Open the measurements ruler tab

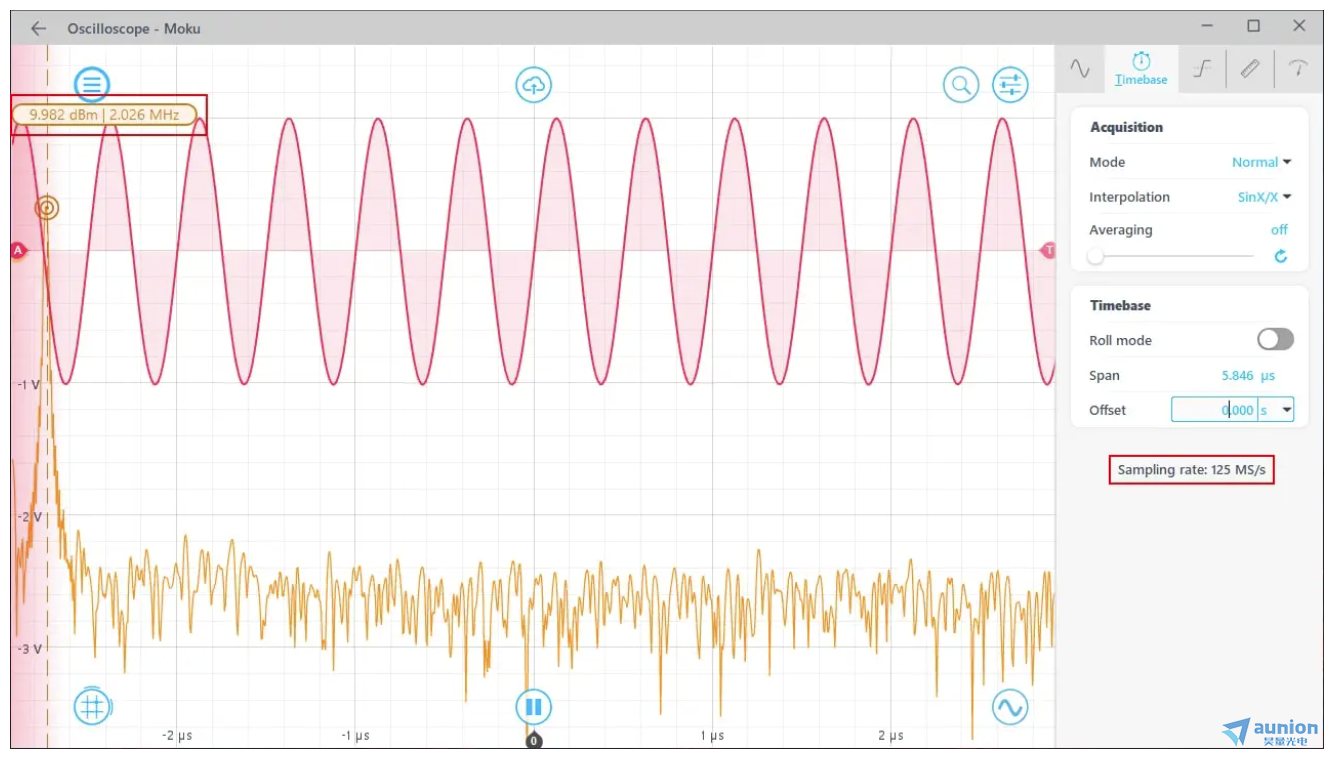[x=1250, y=68]
